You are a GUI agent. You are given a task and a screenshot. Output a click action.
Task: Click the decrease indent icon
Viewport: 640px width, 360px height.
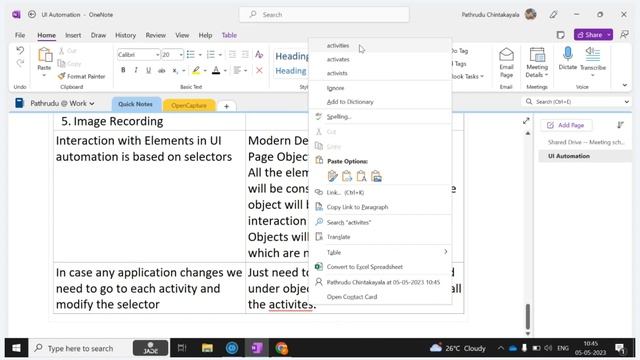(232, 54)
